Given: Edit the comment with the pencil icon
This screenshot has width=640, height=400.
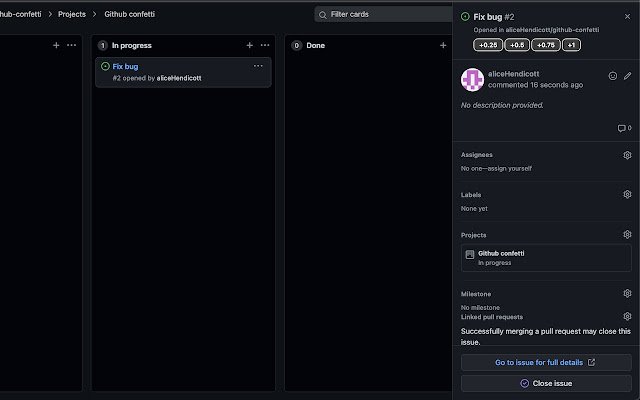Looking at the screenshot, I should pos(627,76).
